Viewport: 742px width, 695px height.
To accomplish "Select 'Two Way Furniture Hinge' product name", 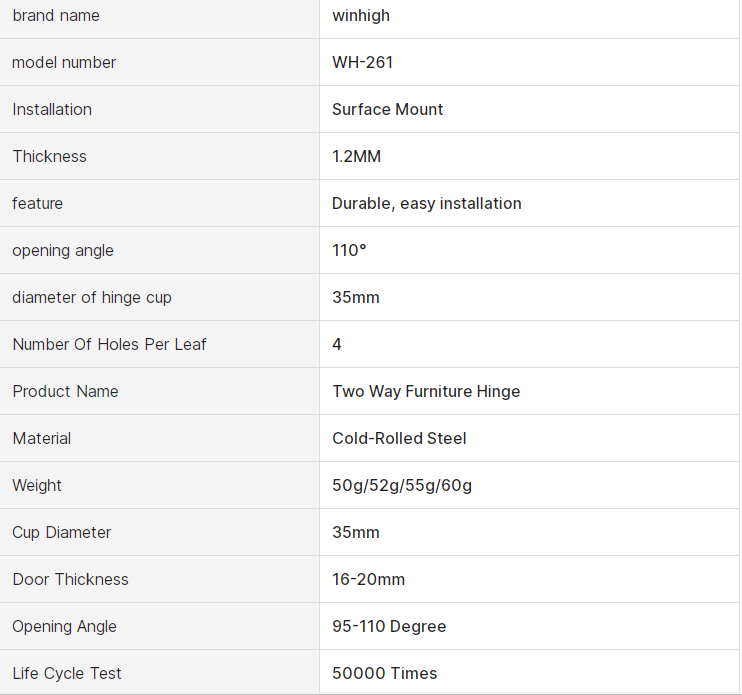I will (426, 391).
